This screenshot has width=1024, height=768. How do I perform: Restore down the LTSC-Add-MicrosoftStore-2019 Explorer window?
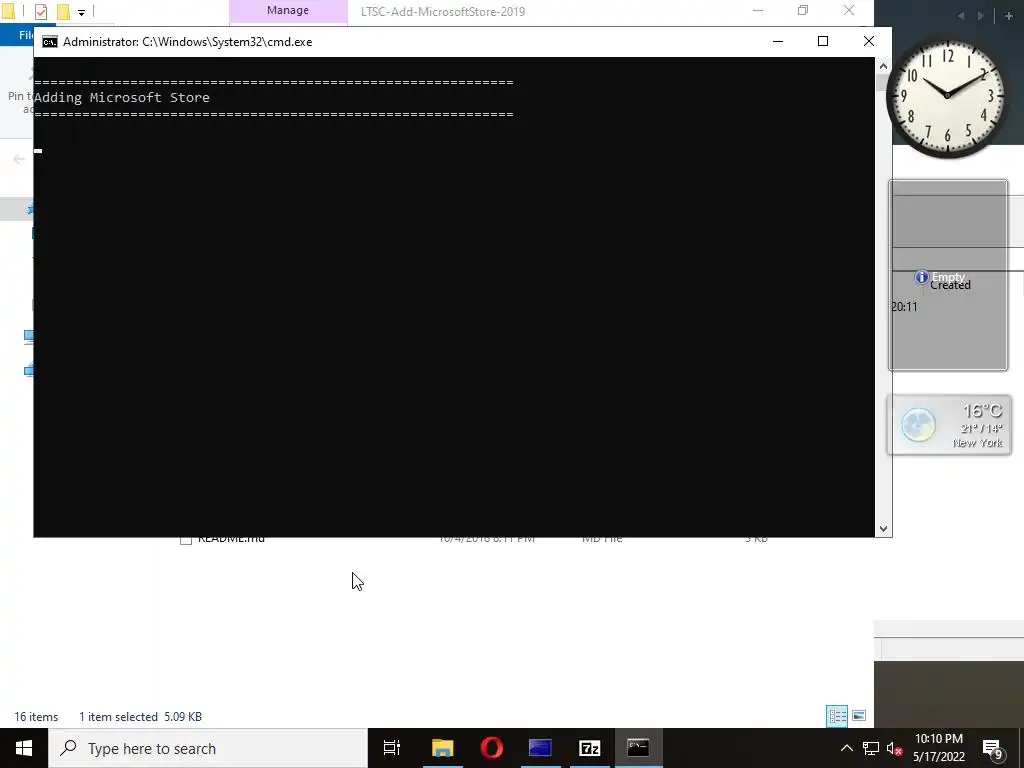(803, 10)
